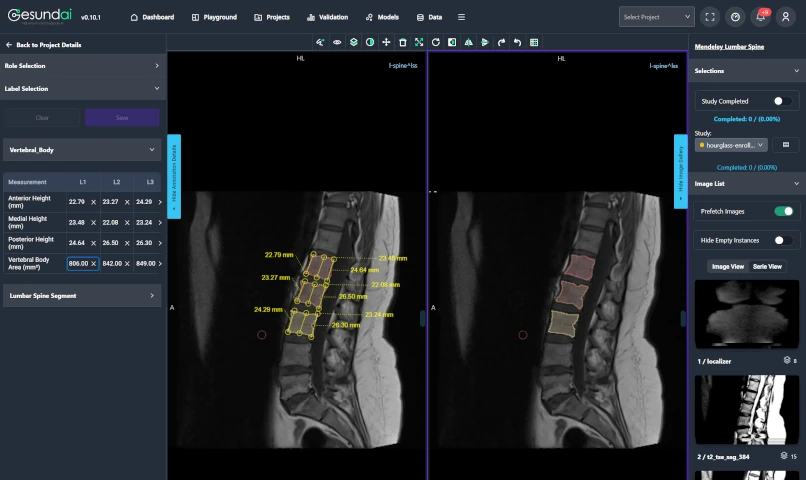
Task: Go Back to Project Details
Action: (x=44, y=45)
